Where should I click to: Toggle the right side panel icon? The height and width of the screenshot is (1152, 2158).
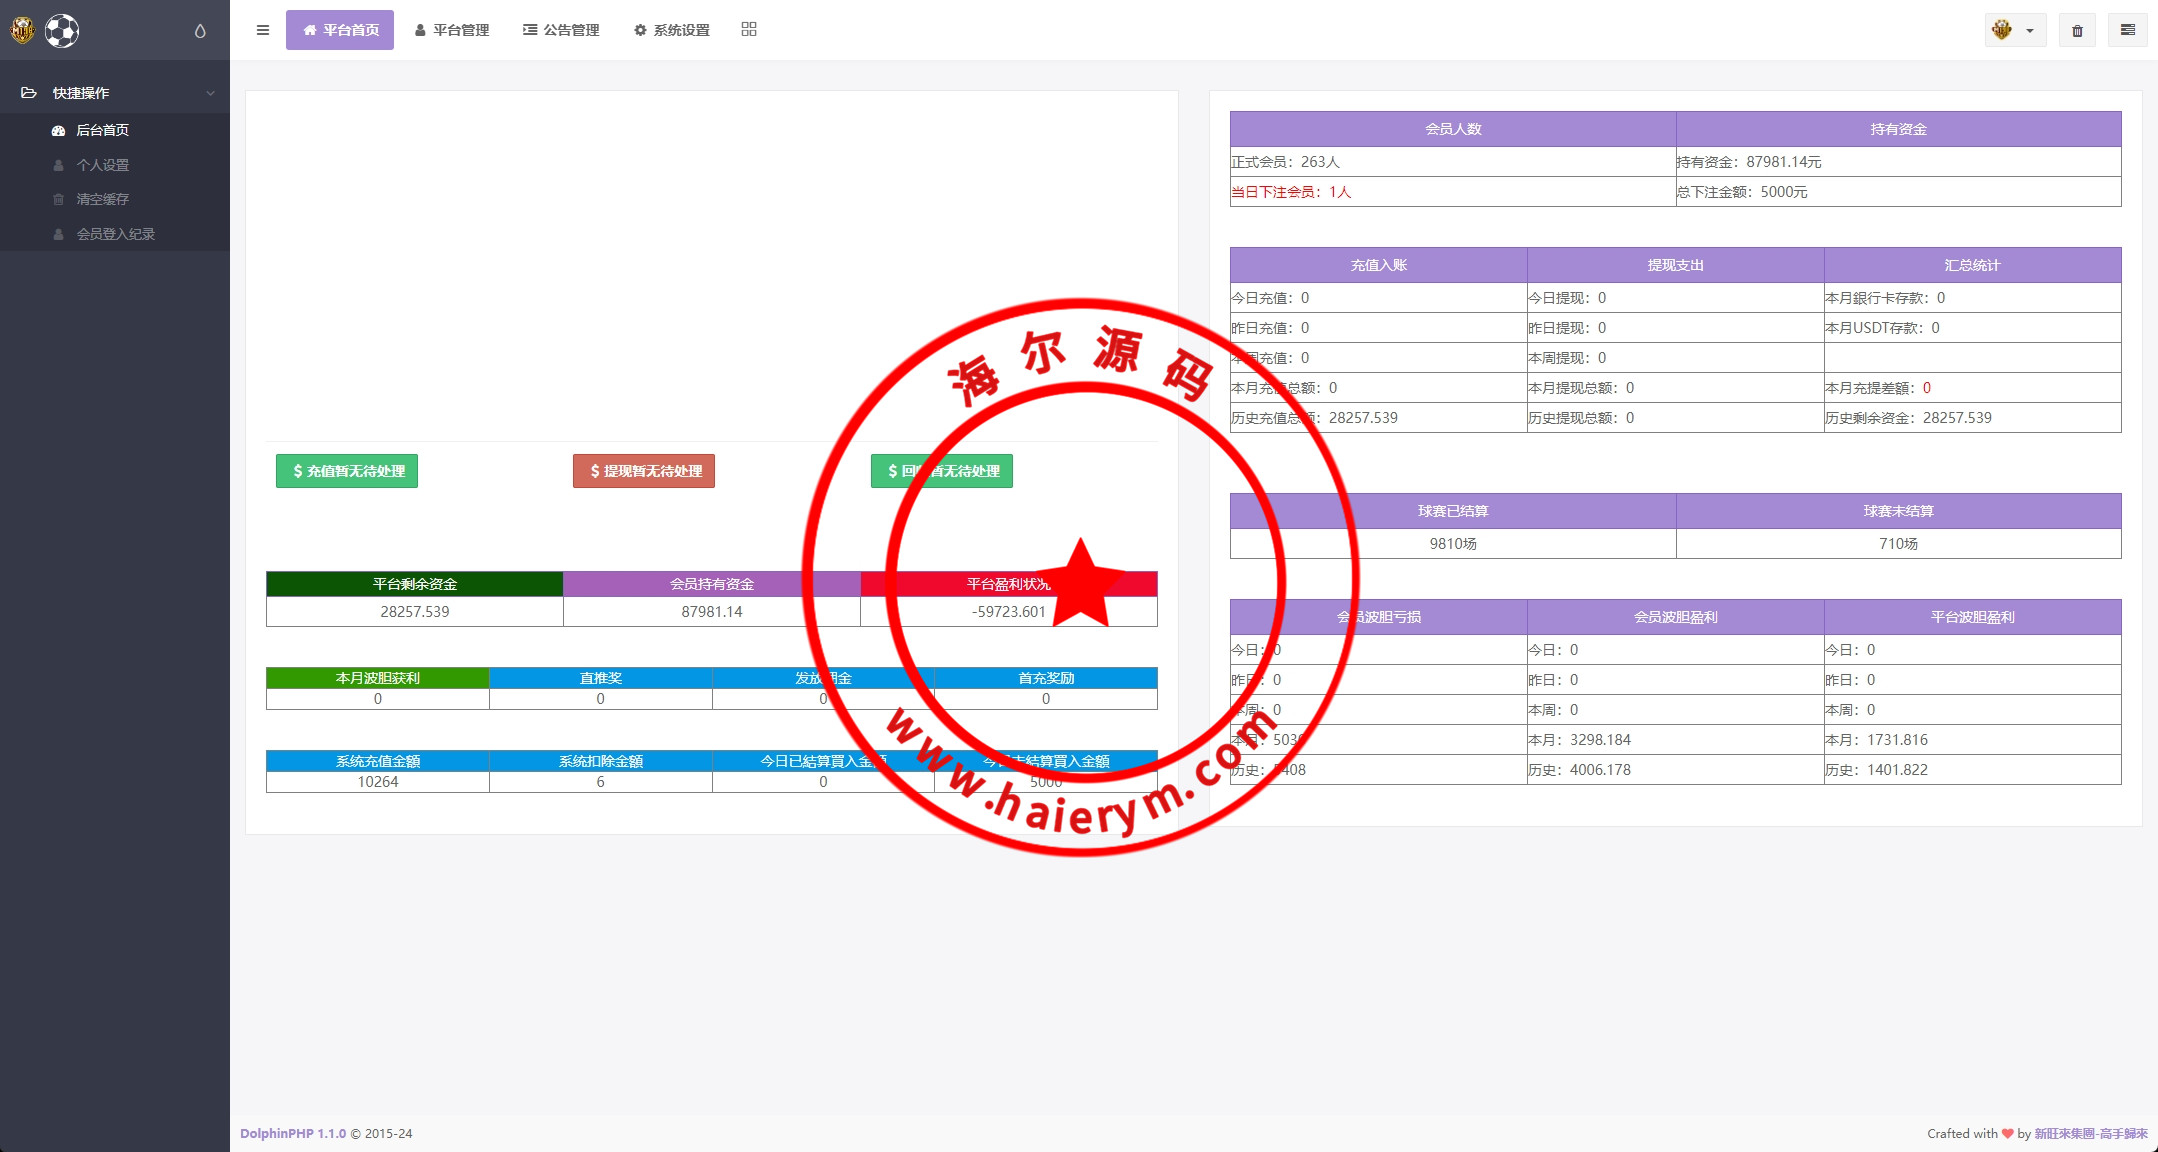pyautogui.click(x=2128, y=30)
